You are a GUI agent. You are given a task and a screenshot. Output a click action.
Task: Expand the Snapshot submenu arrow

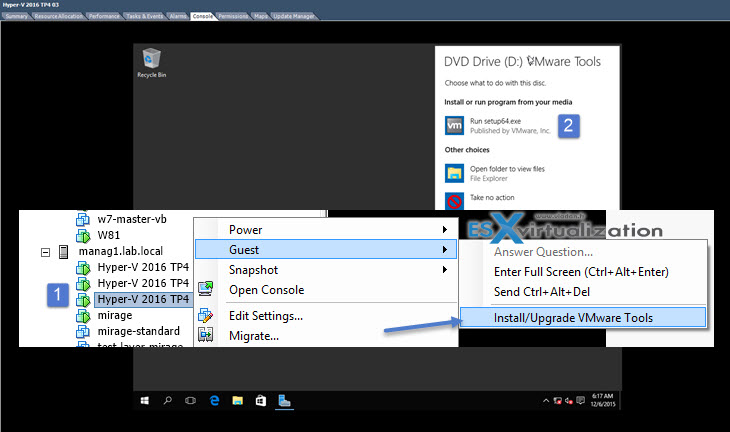point(445,270)
